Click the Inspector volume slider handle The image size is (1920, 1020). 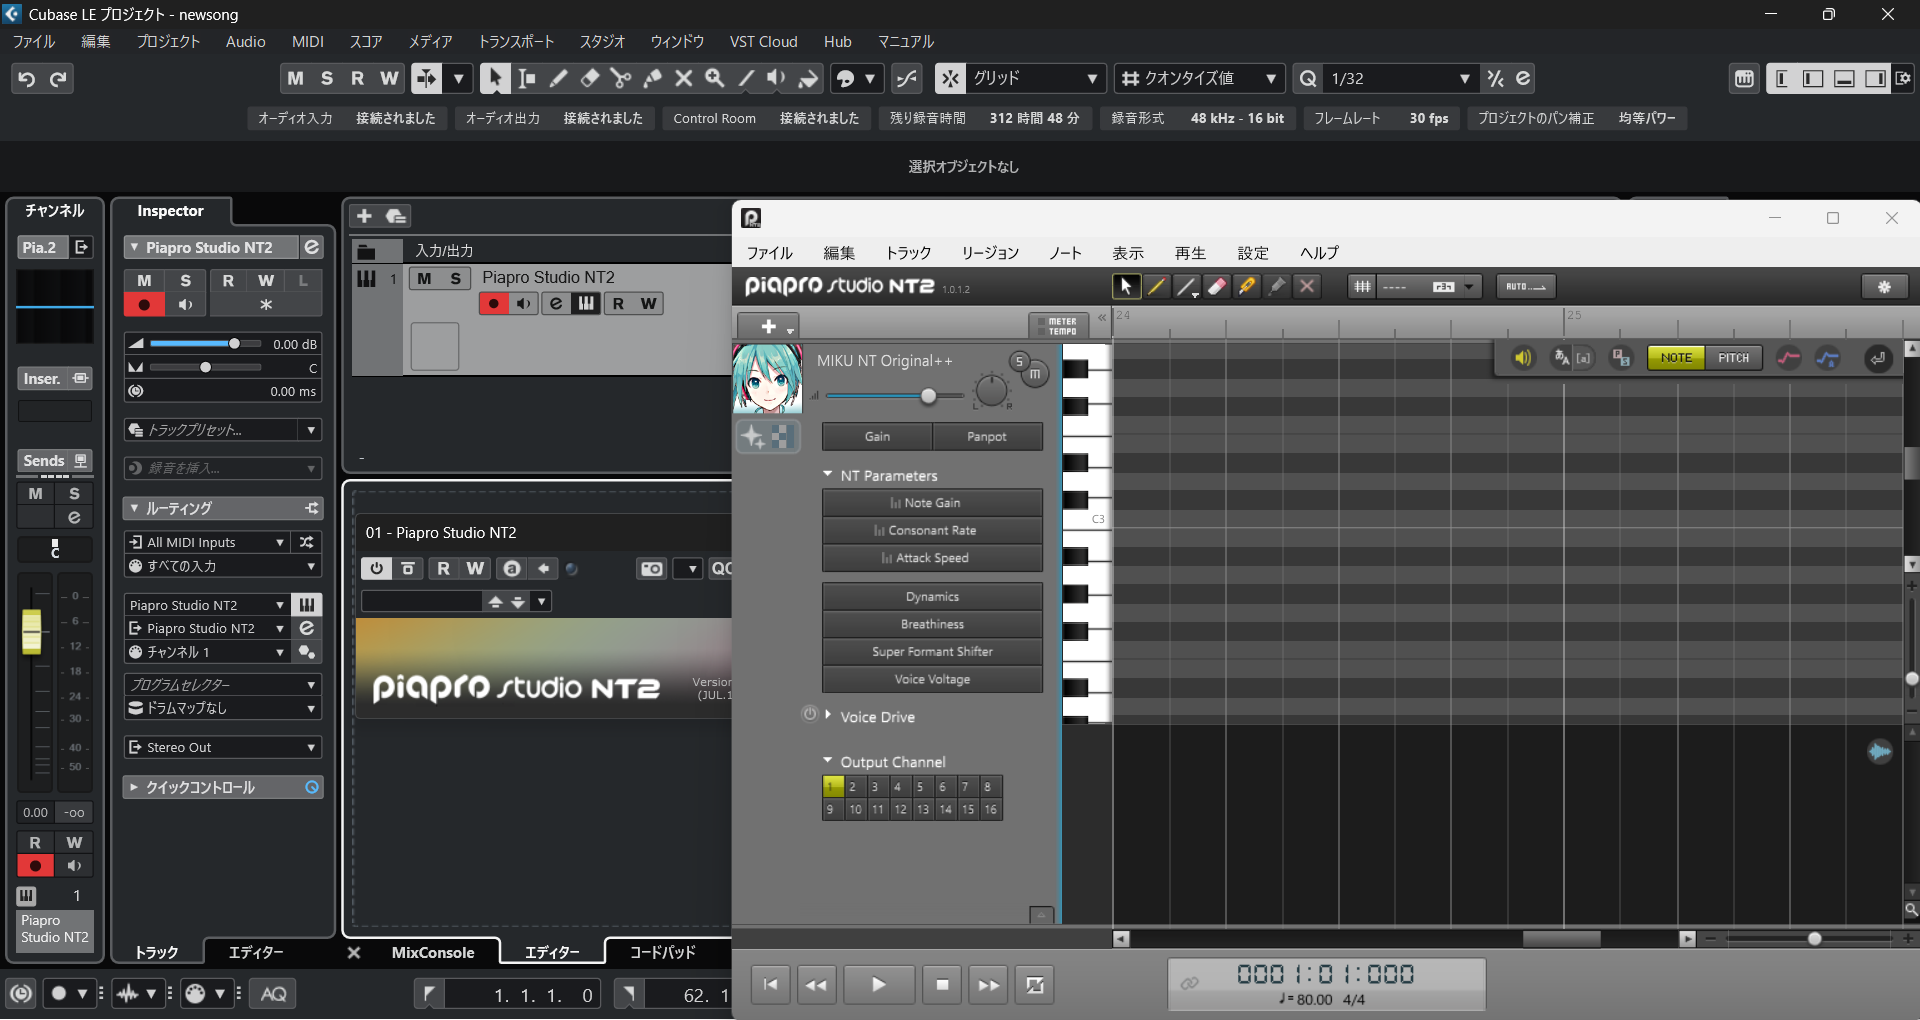(x=234, y=343)
